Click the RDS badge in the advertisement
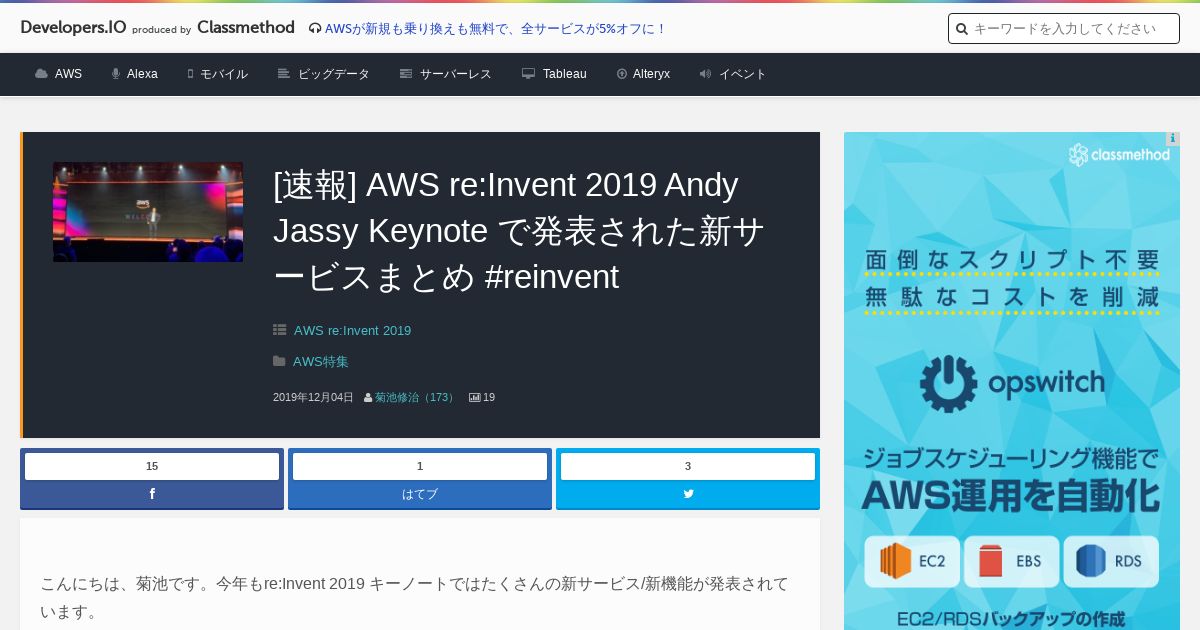 coord(1111,562)
